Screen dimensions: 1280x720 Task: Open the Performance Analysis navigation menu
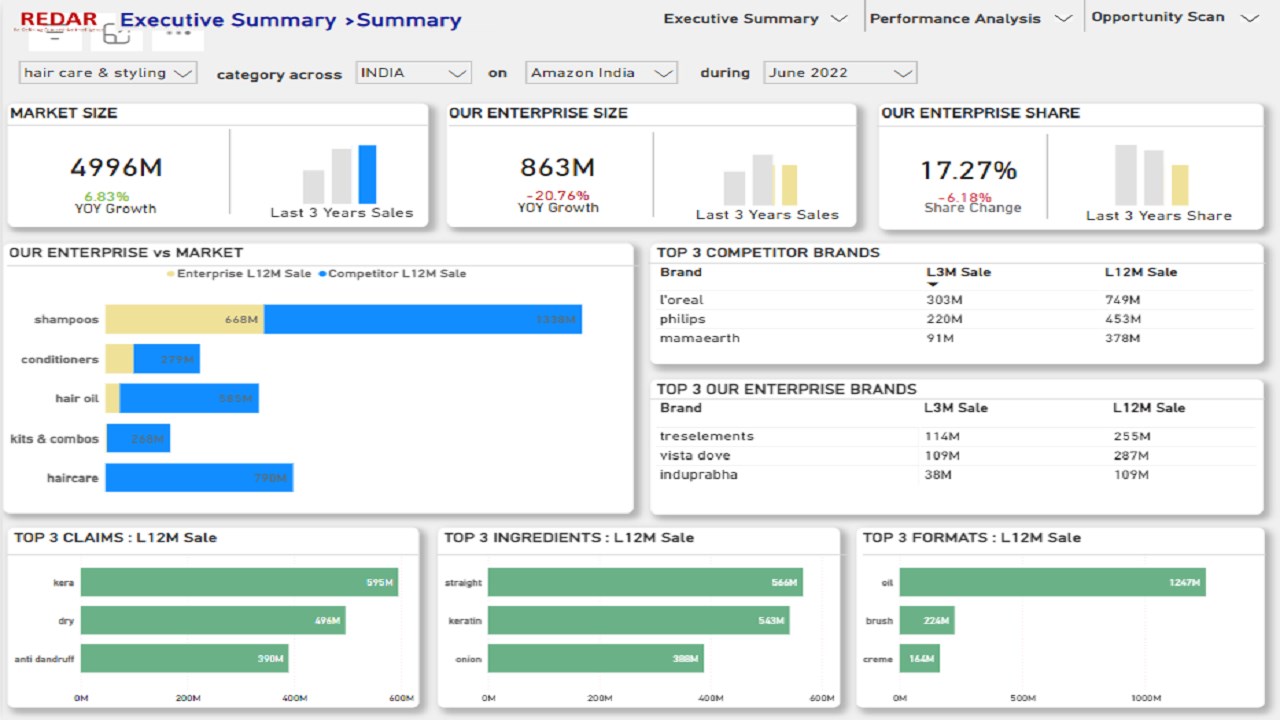tap(970, 18)
